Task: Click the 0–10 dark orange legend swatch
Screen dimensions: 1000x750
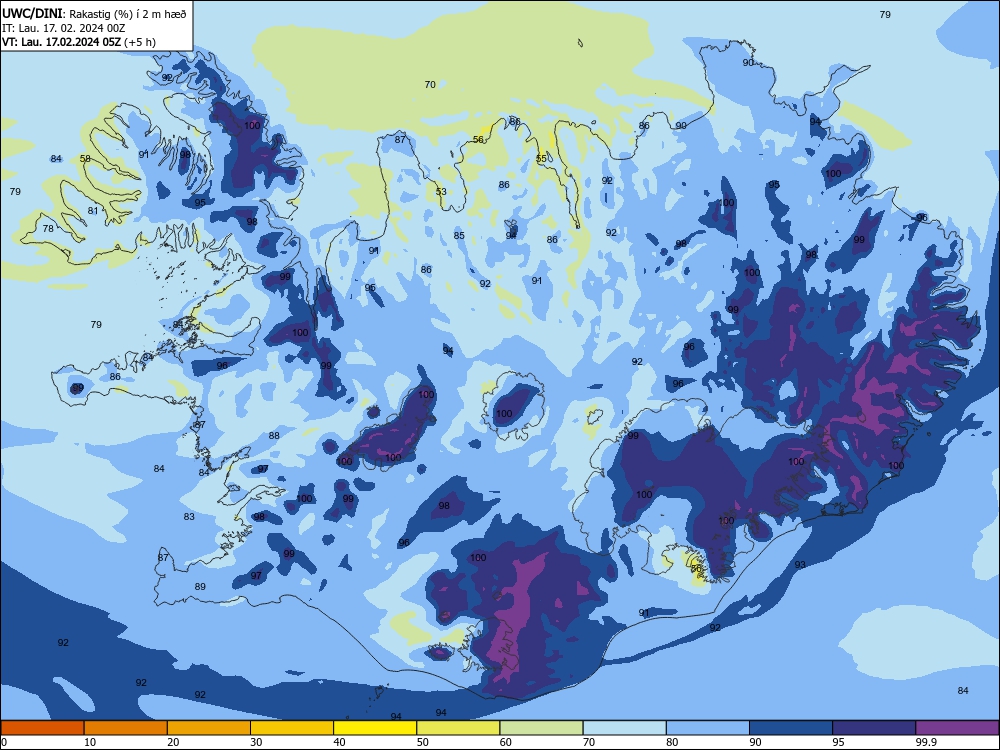Action: coord(42,728)
